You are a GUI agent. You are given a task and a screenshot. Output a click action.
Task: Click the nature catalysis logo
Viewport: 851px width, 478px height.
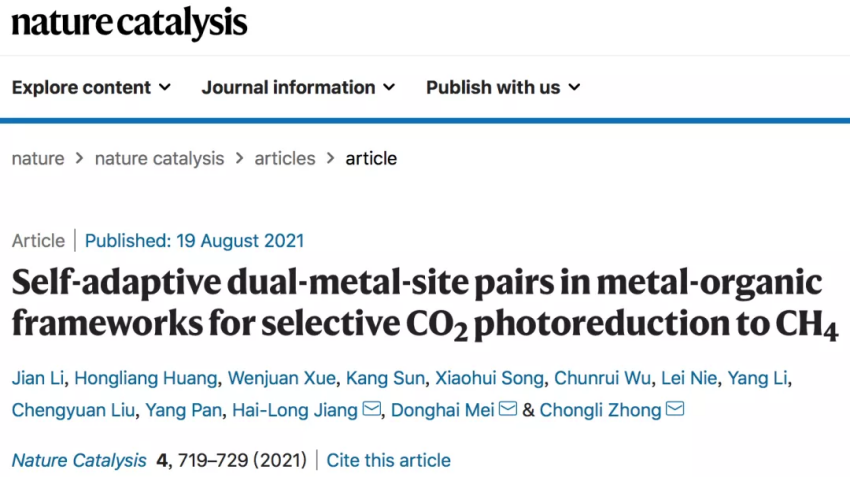click(129, 23)
